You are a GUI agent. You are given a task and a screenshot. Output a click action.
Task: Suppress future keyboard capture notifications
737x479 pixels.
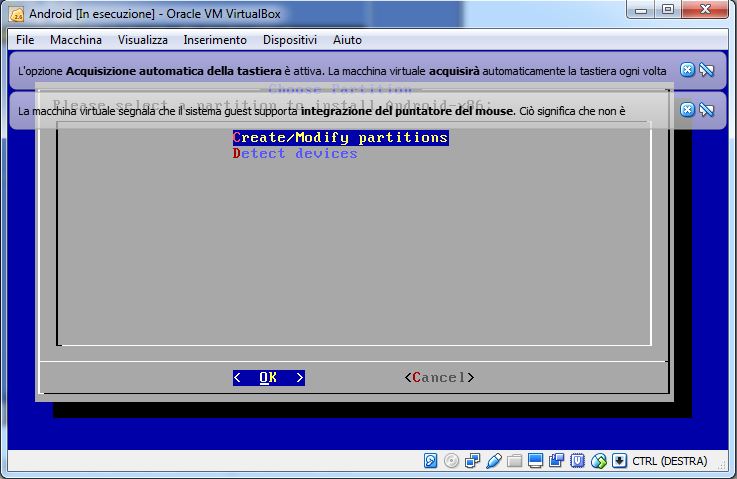click(x=707, y=70)
